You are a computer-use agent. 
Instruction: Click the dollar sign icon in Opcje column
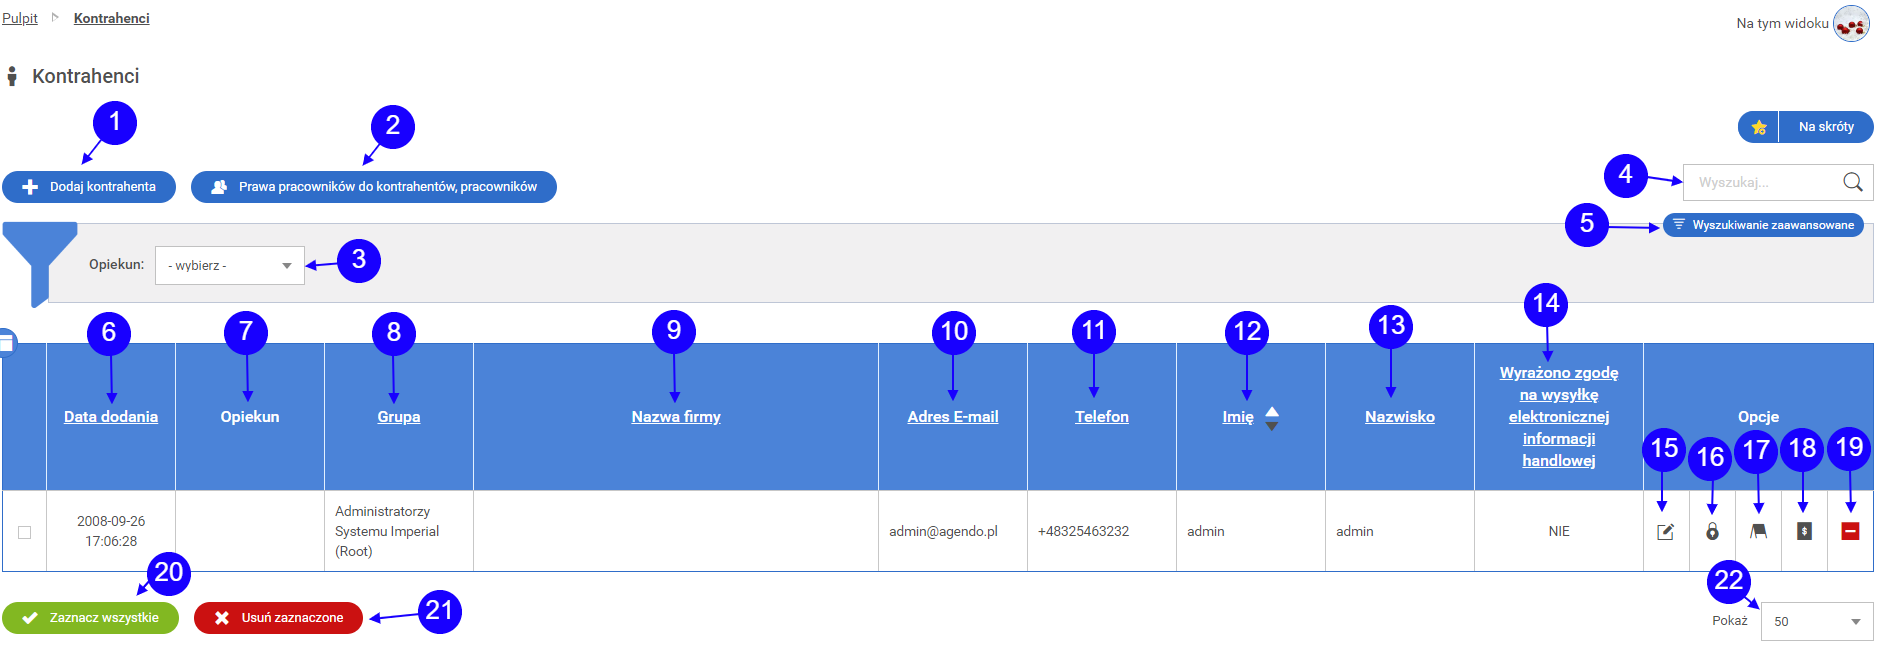[x=1804, y=532]
